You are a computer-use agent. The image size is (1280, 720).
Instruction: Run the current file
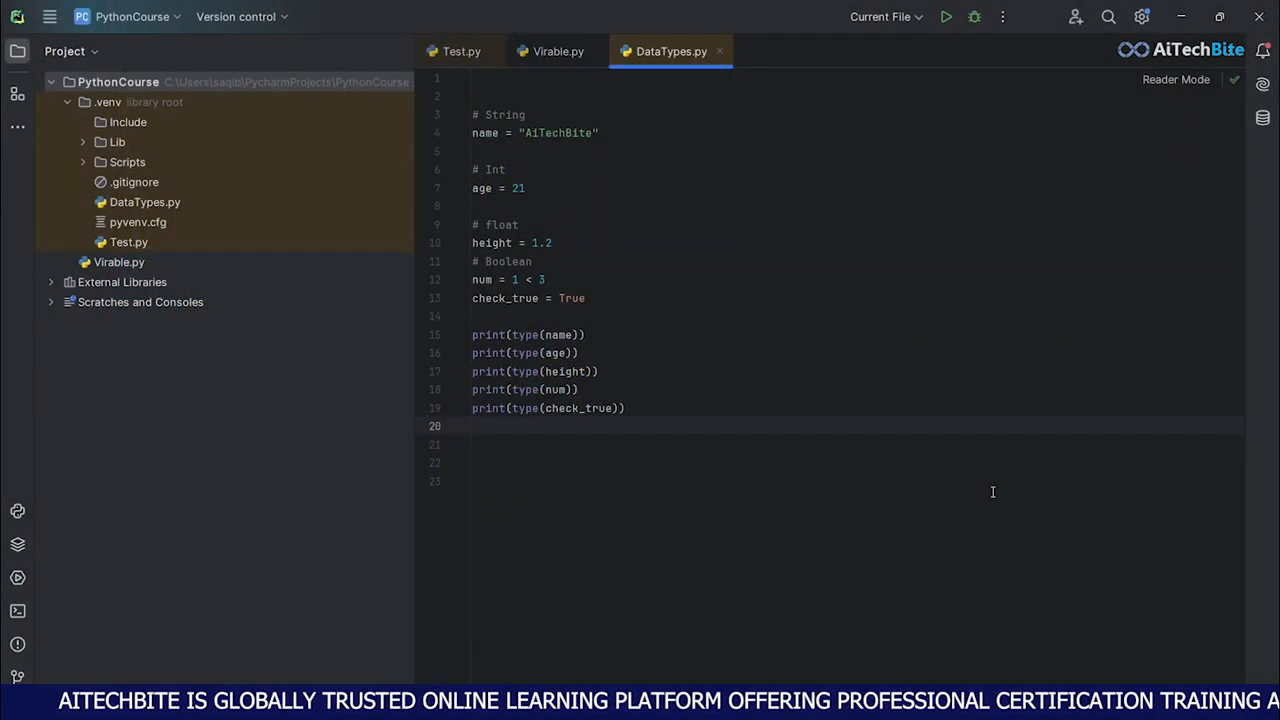(x=946, y=17)
